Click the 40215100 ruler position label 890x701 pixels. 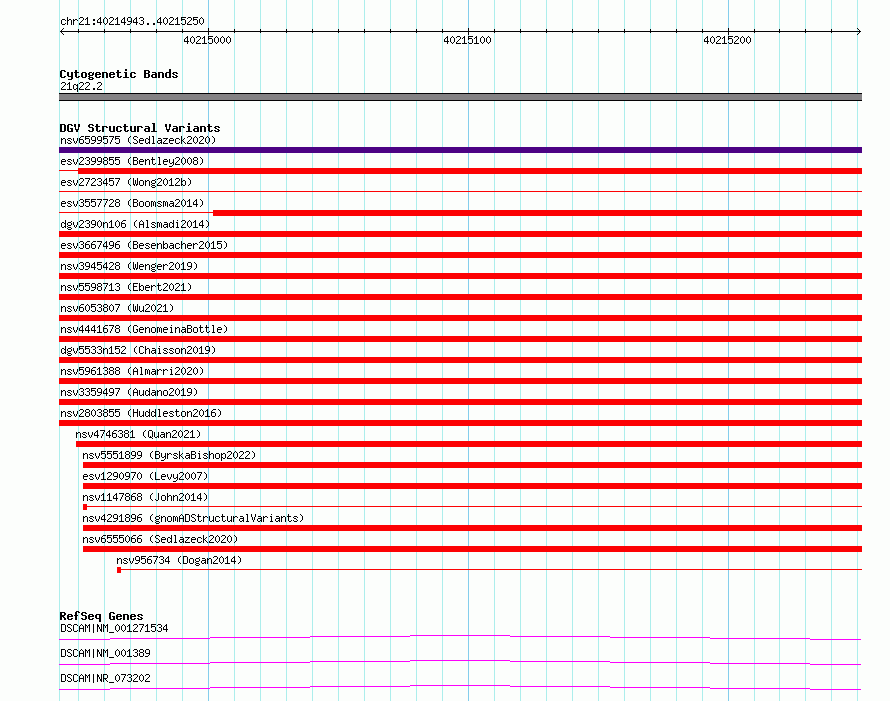click(x=467, y=40)
